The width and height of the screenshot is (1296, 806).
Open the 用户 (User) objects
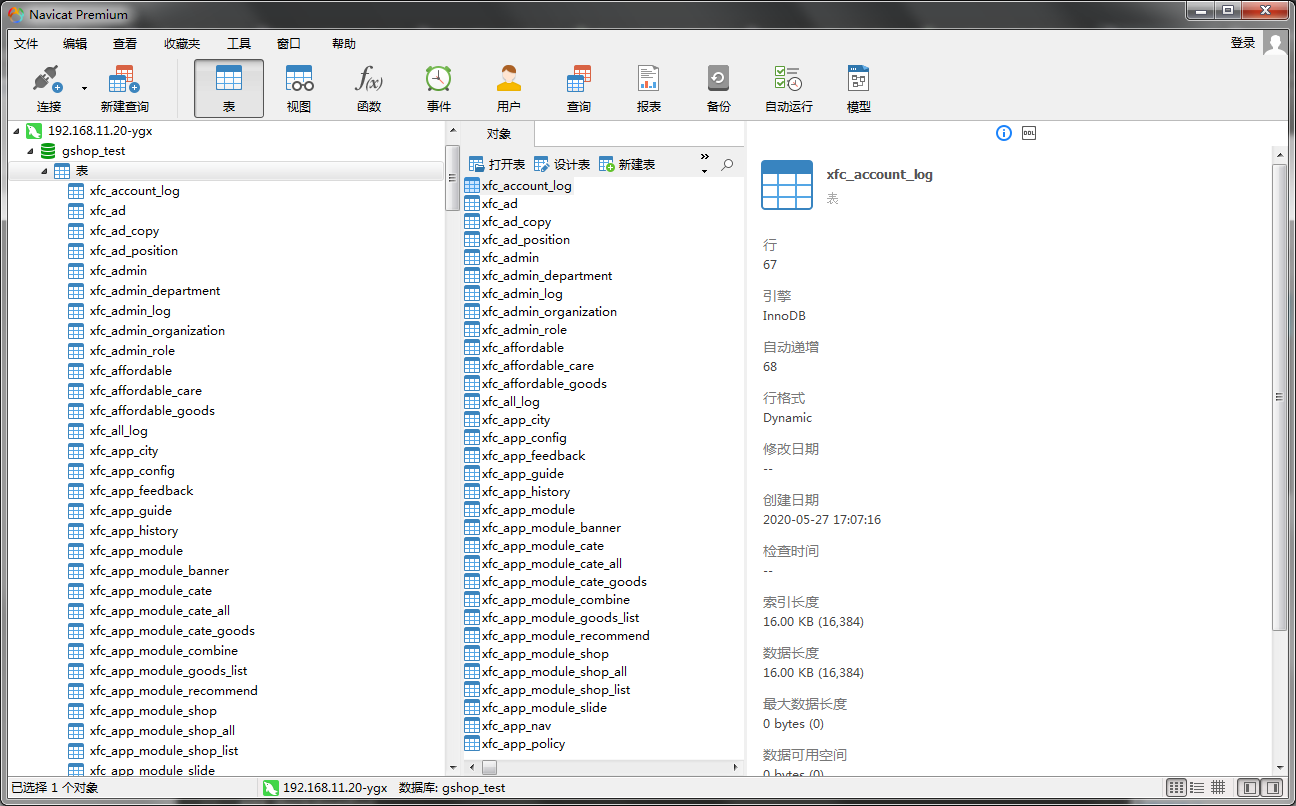click(x=509, y=88)
